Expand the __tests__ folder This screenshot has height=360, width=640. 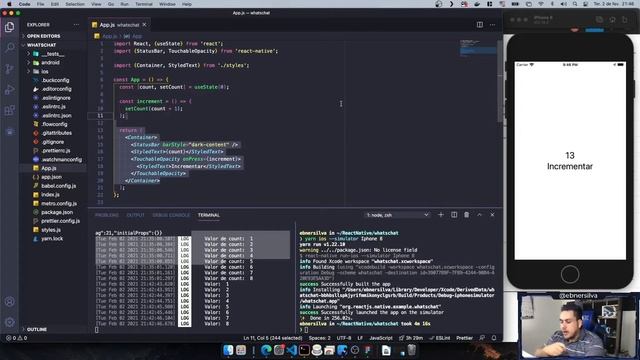click(x=52, y=54)
